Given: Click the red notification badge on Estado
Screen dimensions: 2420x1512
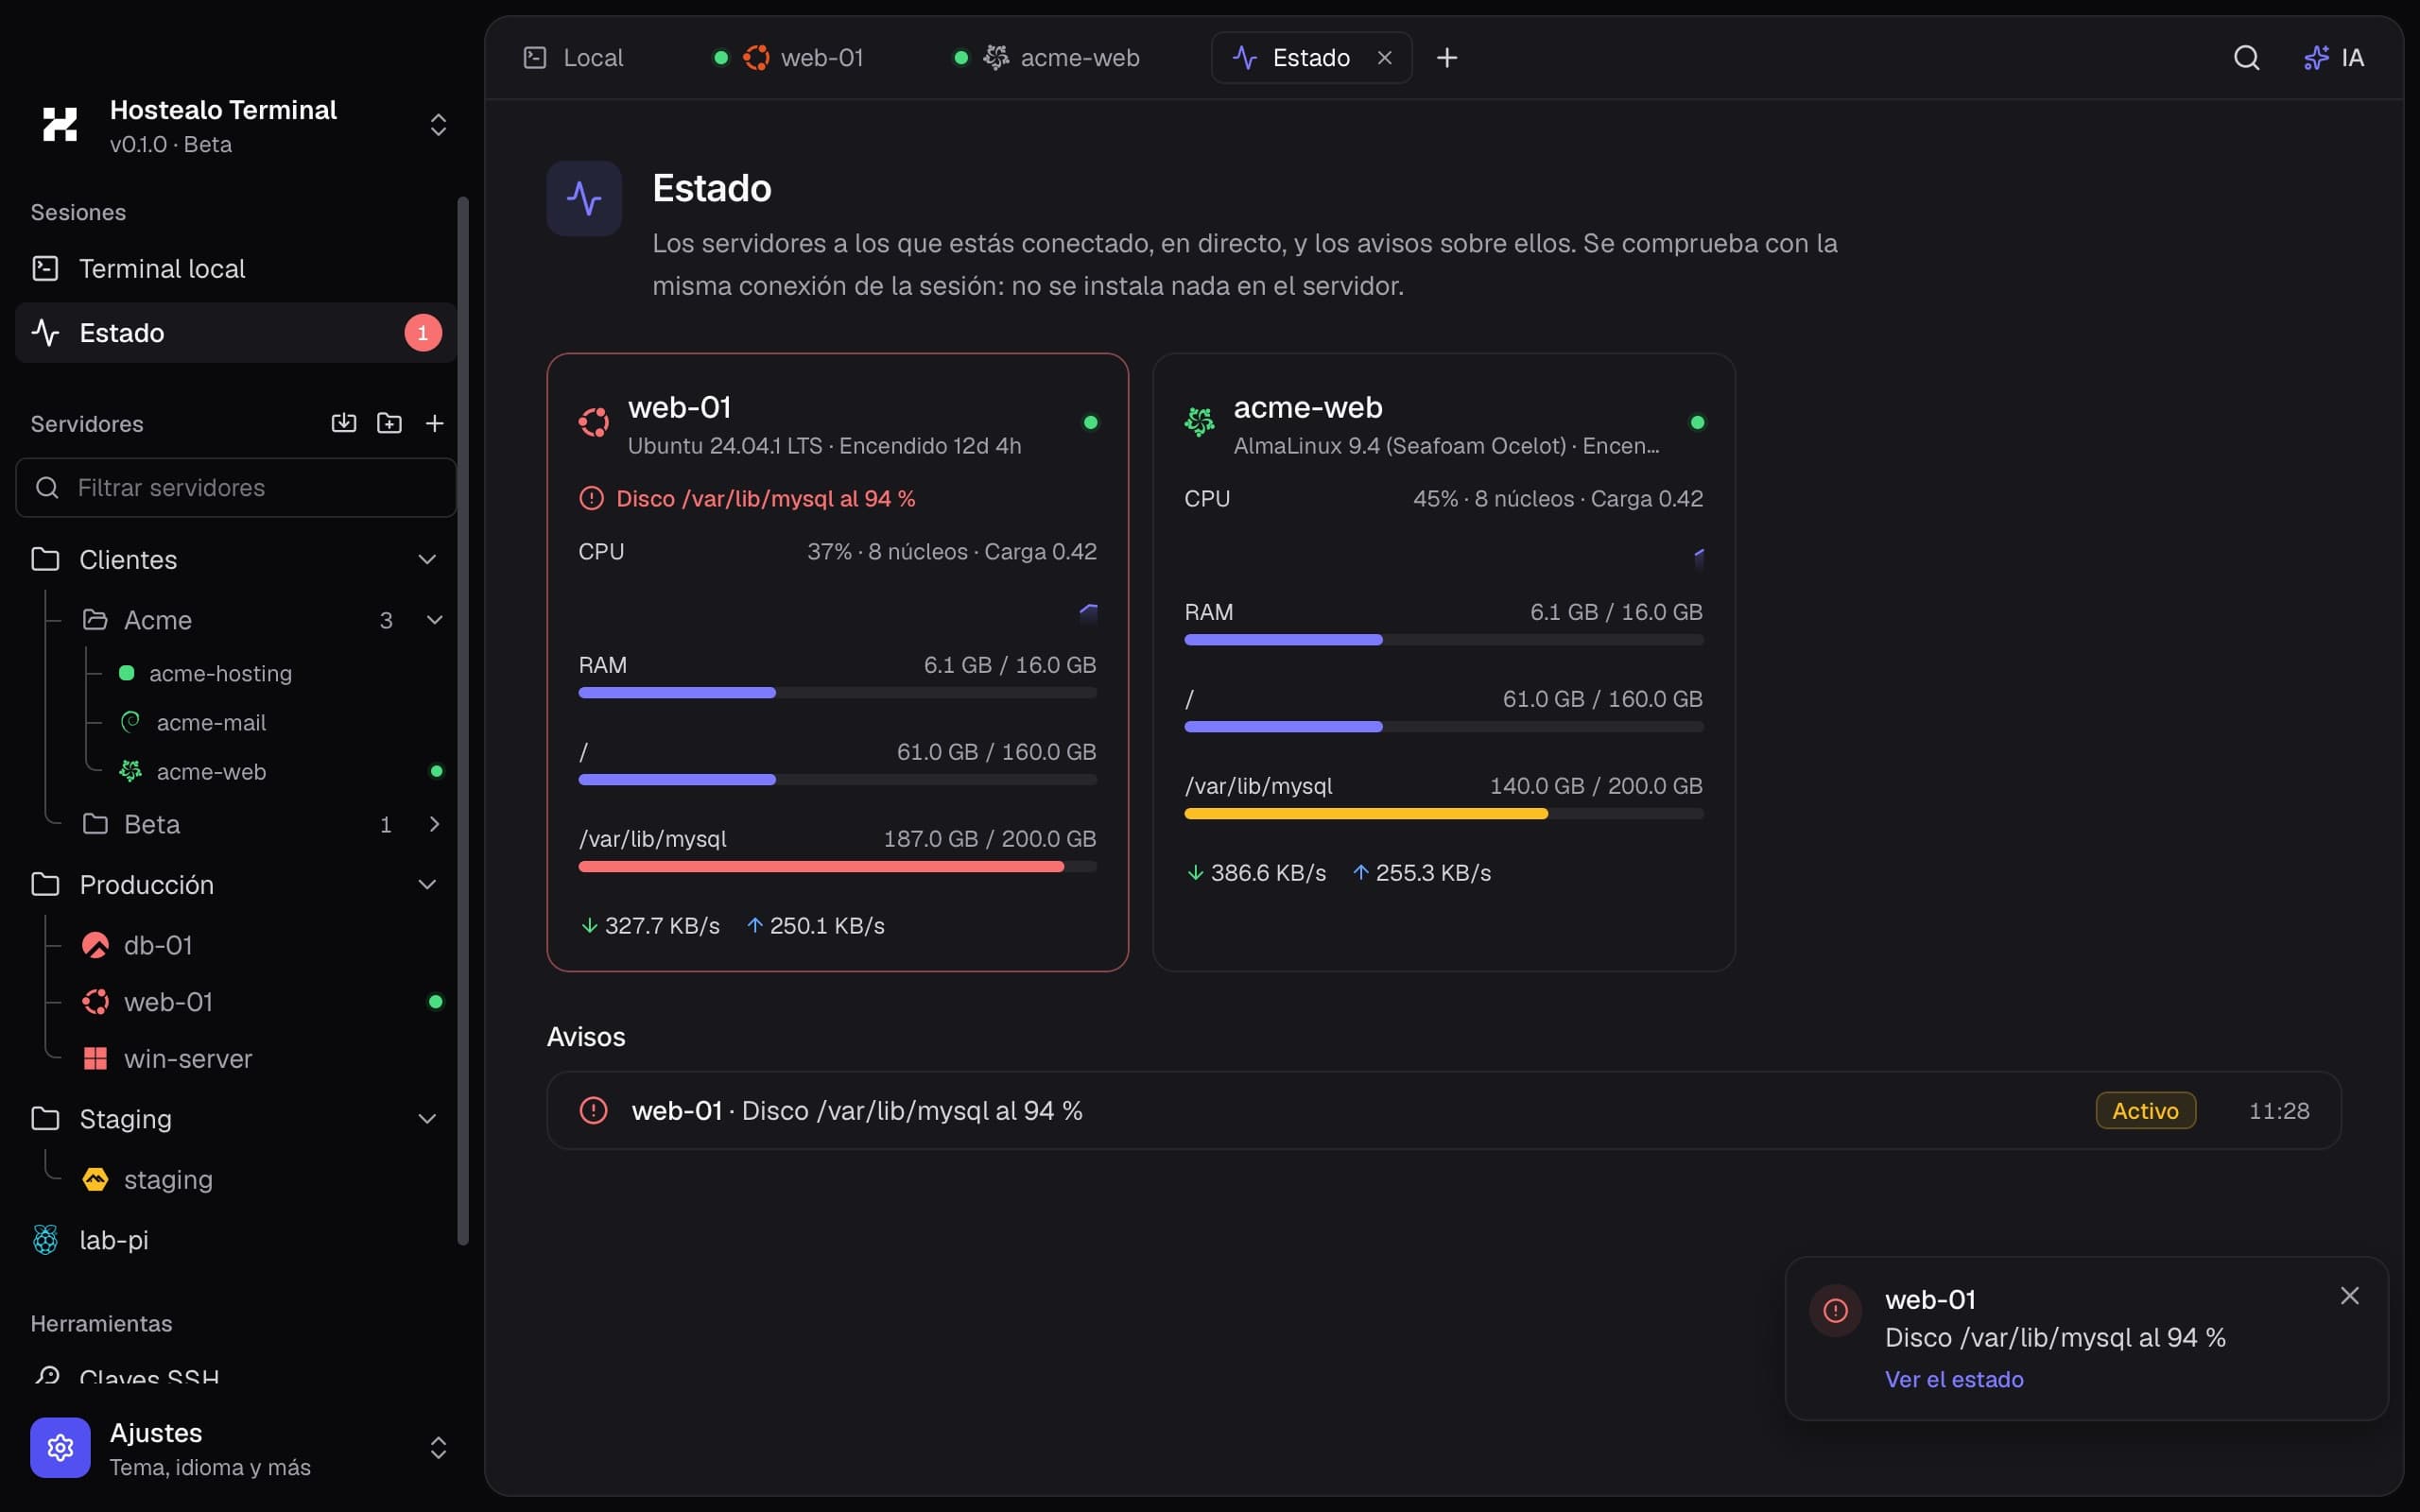Looking at the screenshot, I should pos(423,333).
